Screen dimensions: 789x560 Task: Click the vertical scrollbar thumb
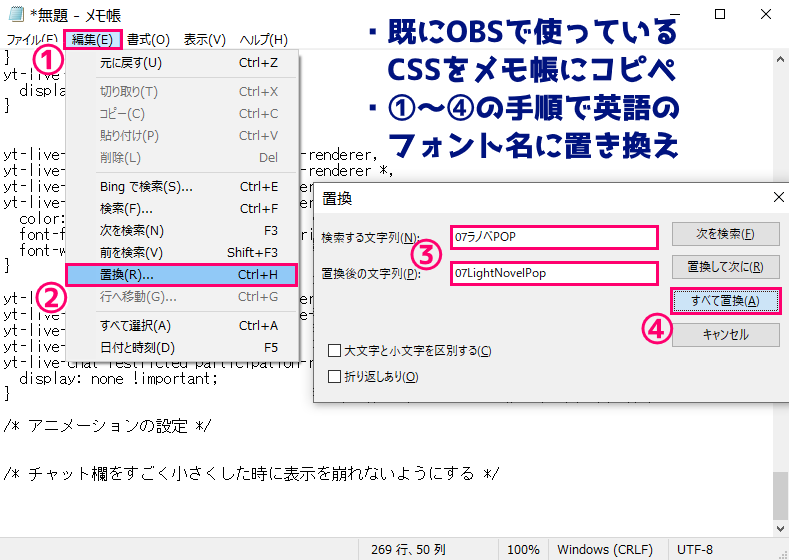(779, 494)
